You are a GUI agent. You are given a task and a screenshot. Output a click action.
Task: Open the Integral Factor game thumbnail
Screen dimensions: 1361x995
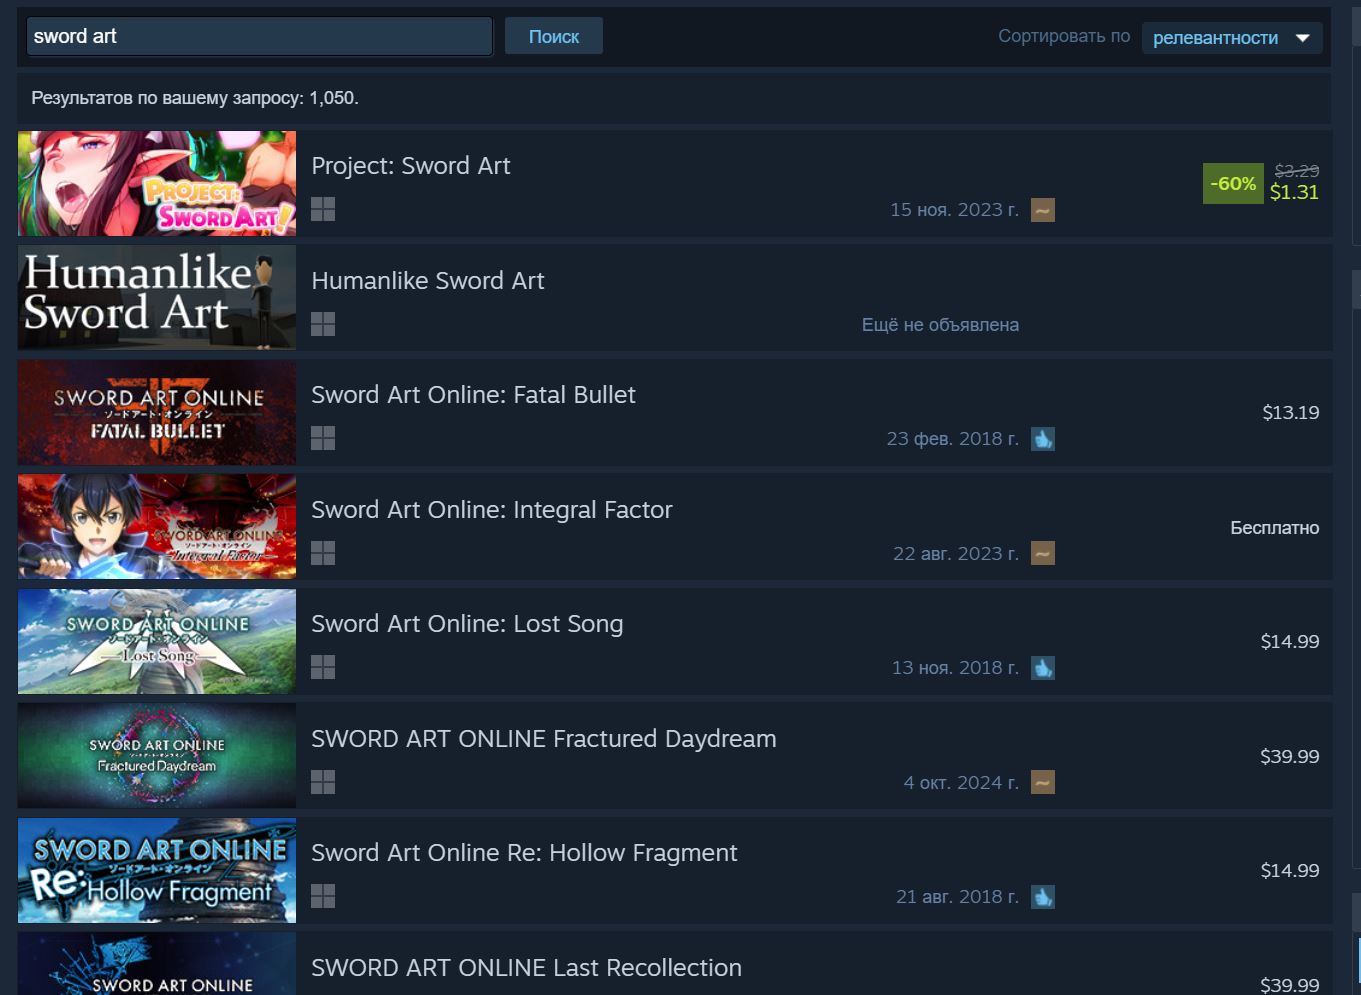coord(157,527)
